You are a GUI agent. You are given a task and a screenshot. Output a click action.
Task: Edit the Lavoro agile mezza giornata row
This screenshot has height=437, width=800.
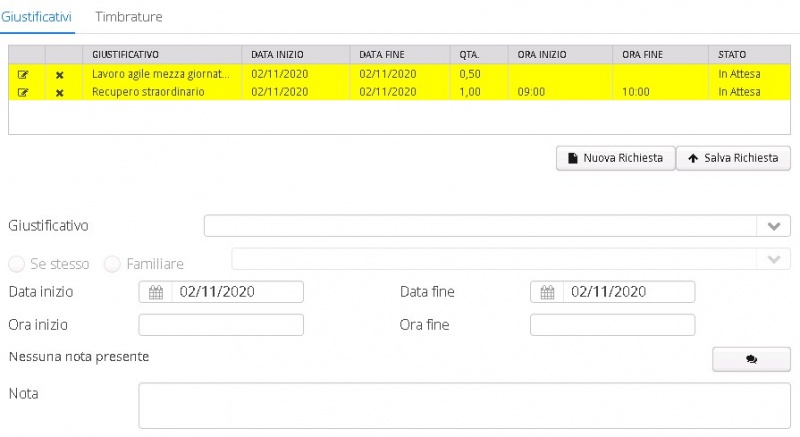tap(23, 74)
